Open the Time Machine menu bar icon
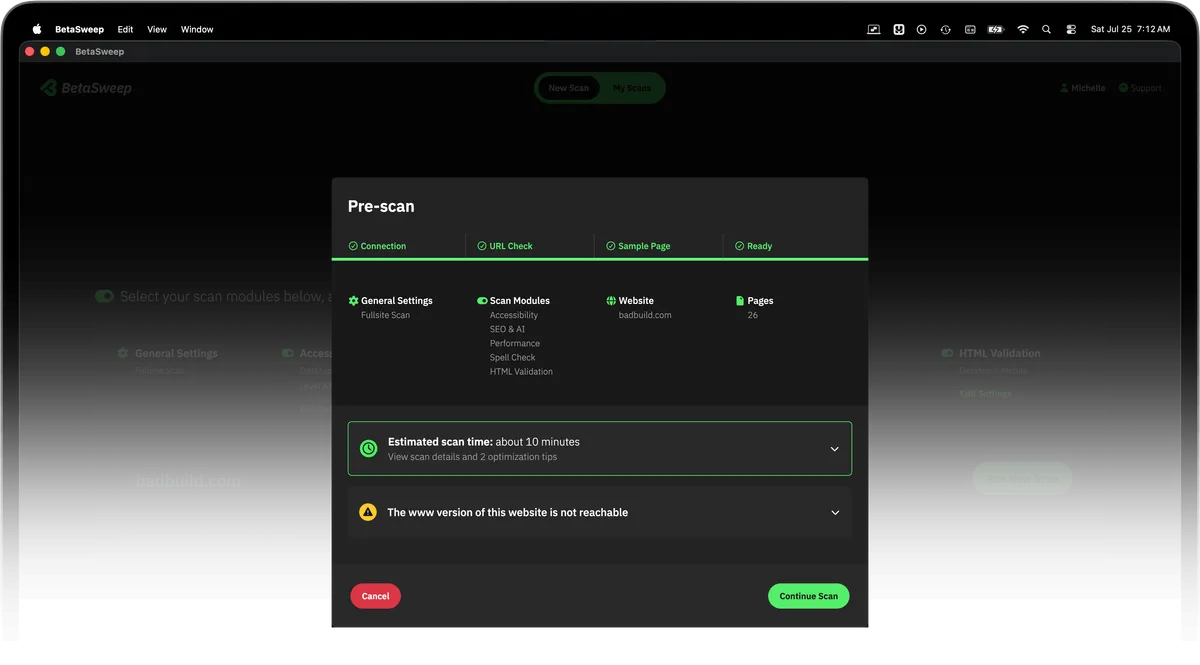Image resolution: width=1200 pixels, height=665 pixels. point(946,29)
